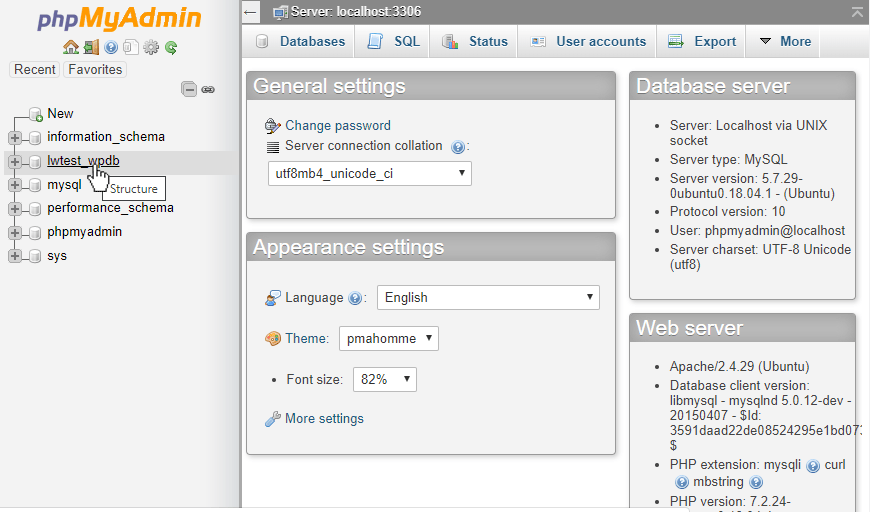Select mysql database name
The height and width of the screenshot is (512, 870).
(64, 185)
